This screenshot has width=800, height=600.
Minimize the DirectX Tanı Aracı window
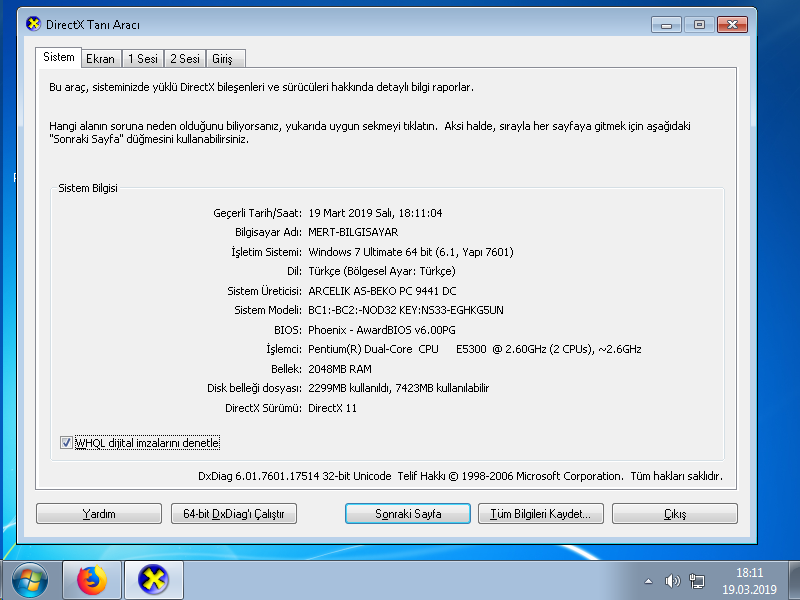tap(666, 24)
